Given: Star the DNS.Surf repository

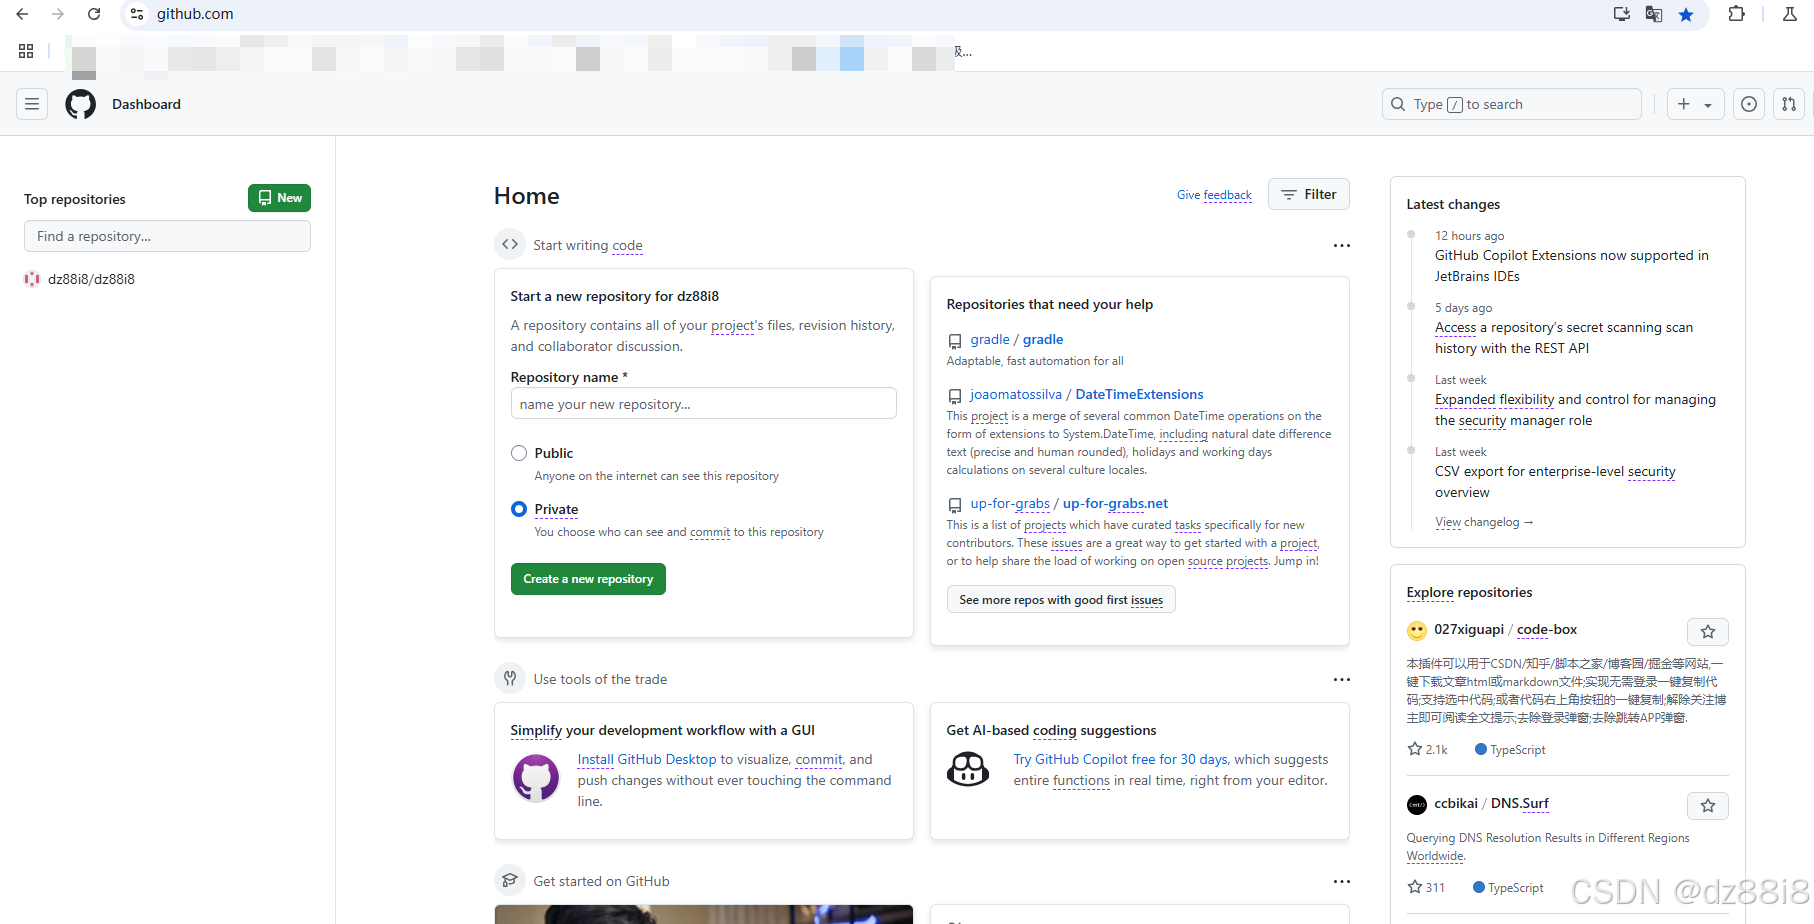Looking at the screenshot, I should pyautogui.click(x=1708, y=806).
